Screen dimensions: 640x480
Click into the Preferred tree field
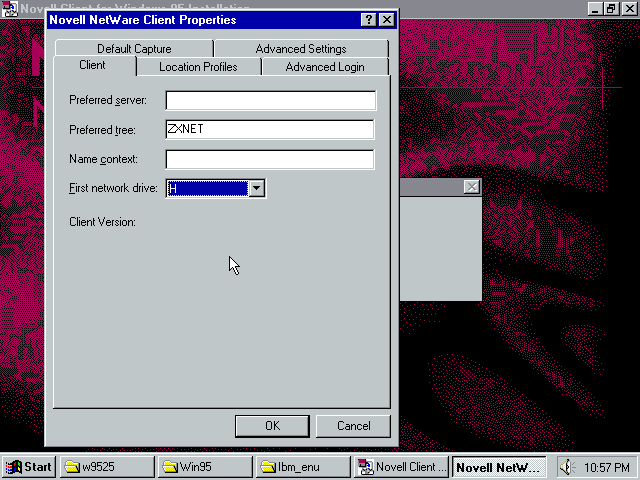point(270,129)
